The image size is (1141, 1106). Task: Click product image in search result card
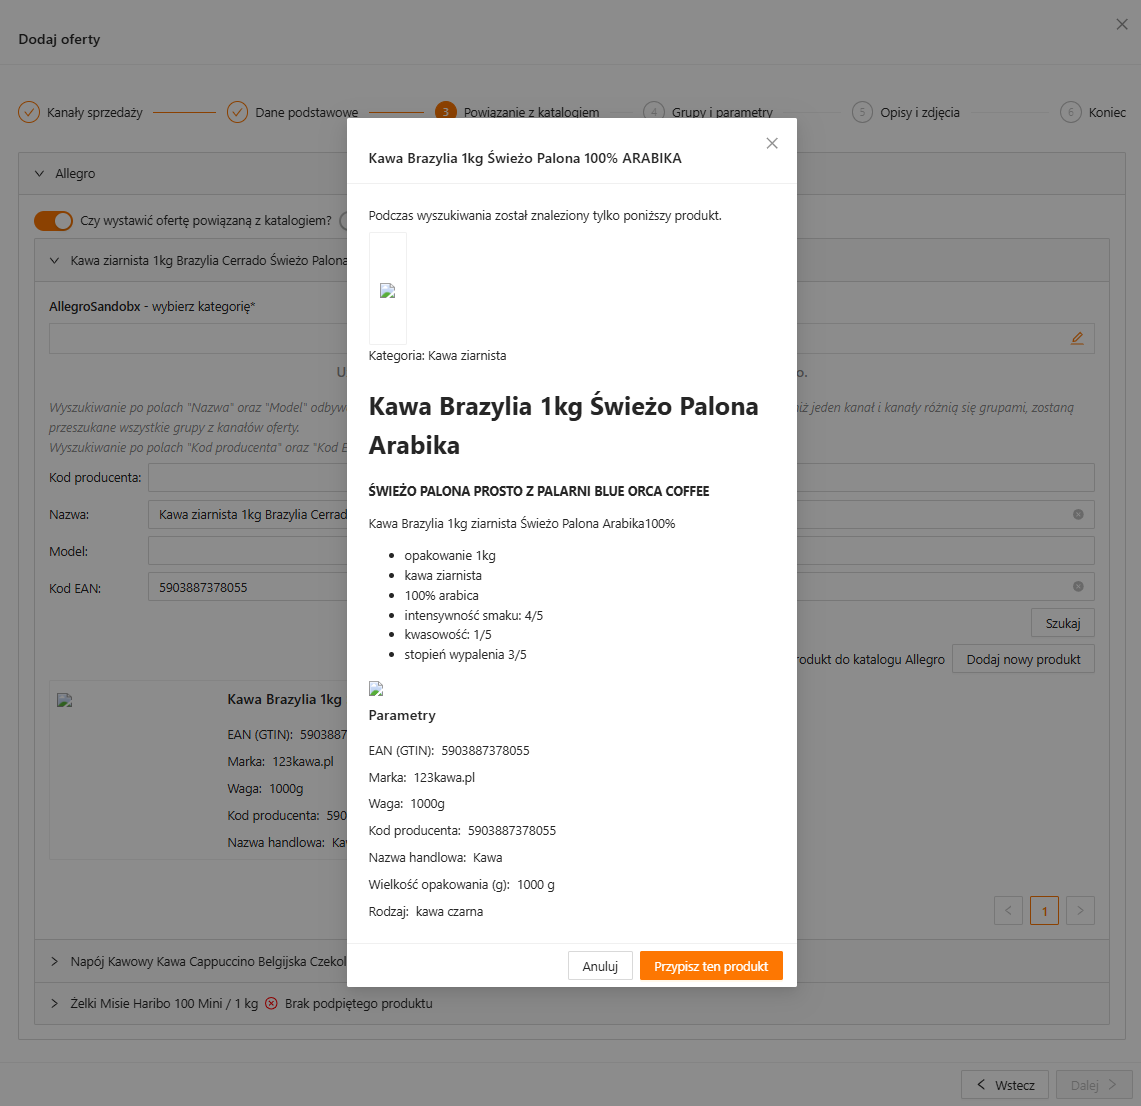(x=65, y=701)
